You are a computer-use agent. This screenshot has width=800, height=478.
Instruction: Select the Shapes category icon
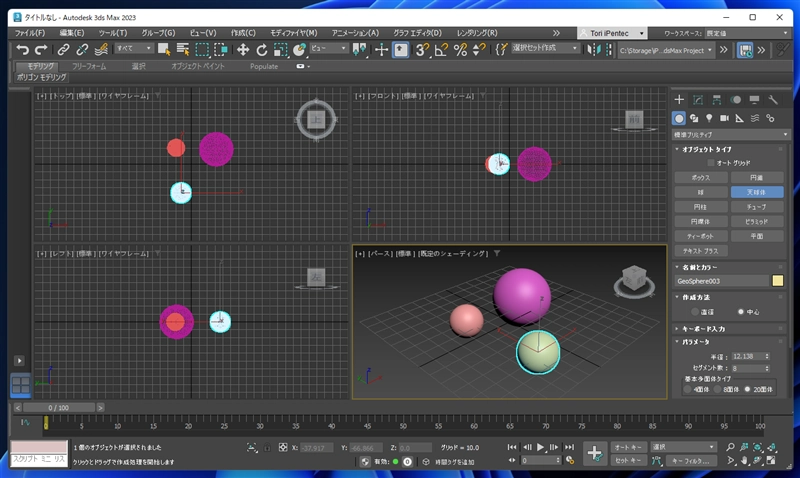[x=694, y=118]
